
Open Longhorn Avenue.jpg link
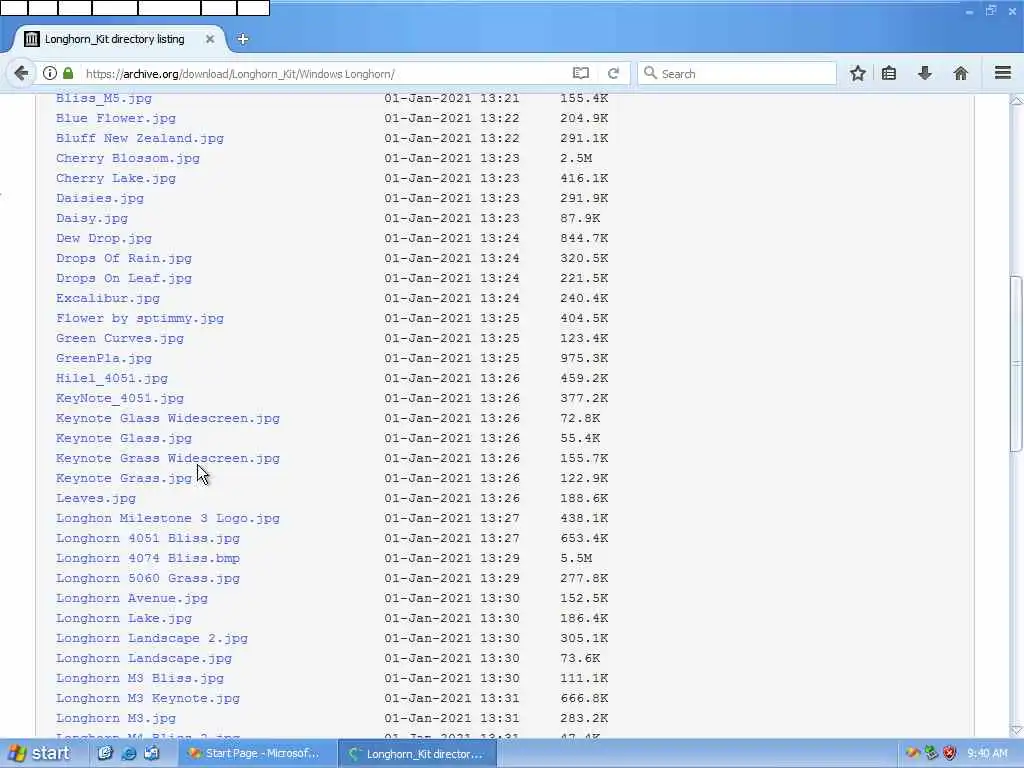(132, 598)
